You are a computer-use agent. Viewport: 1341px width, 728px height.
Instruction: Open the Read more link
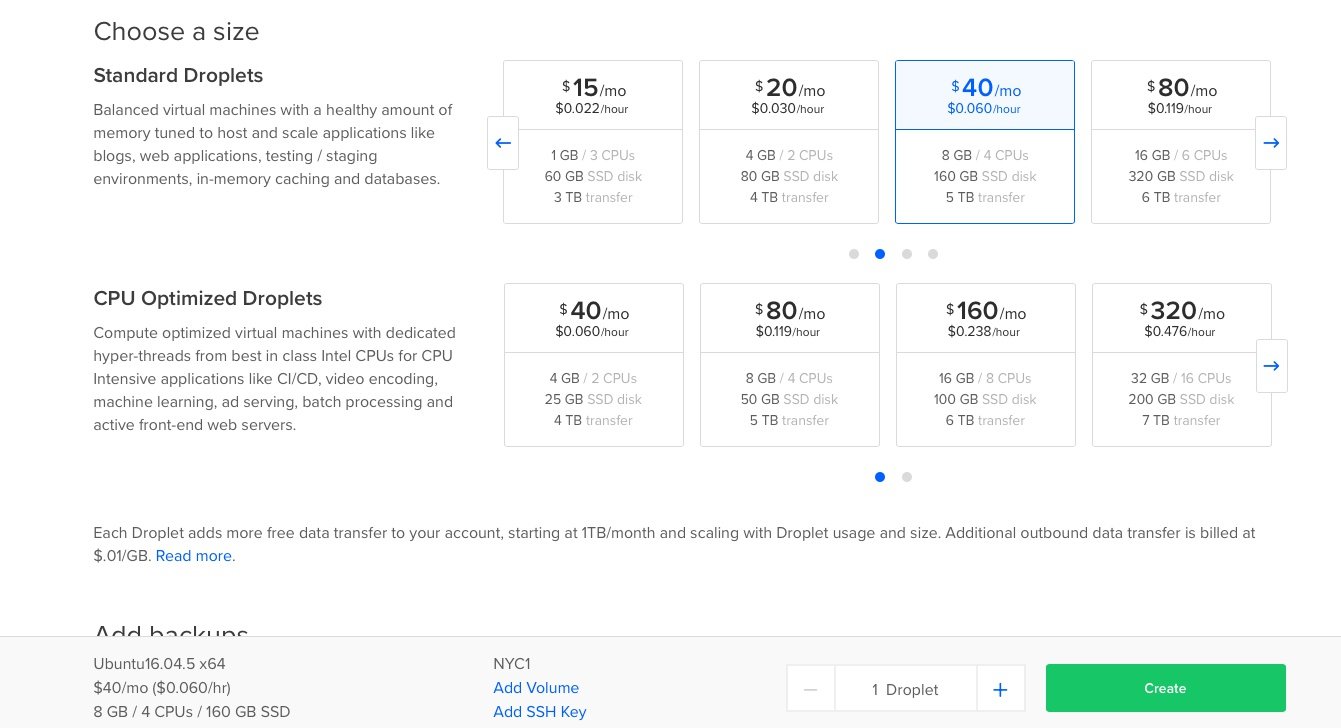pos(194,556)
